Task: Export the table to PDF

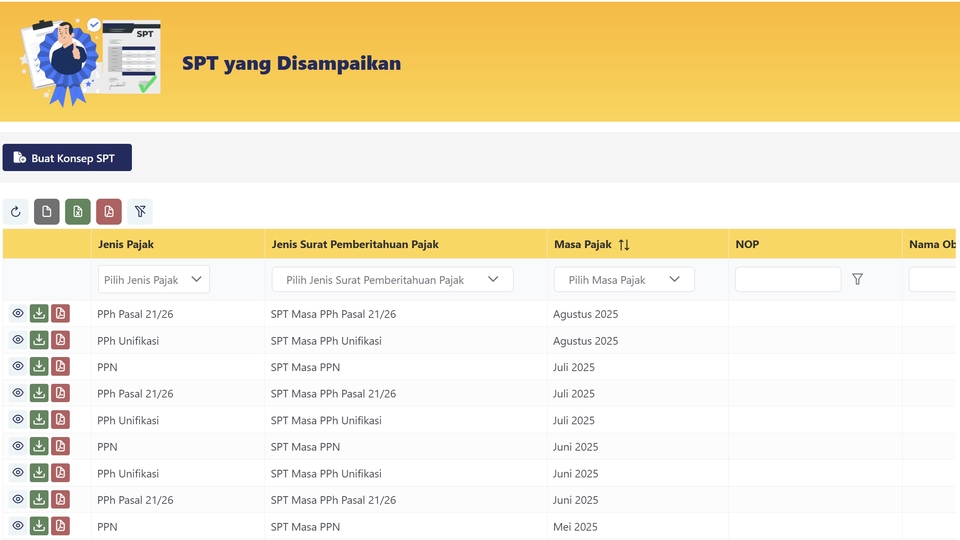Action: coord(109,212)
